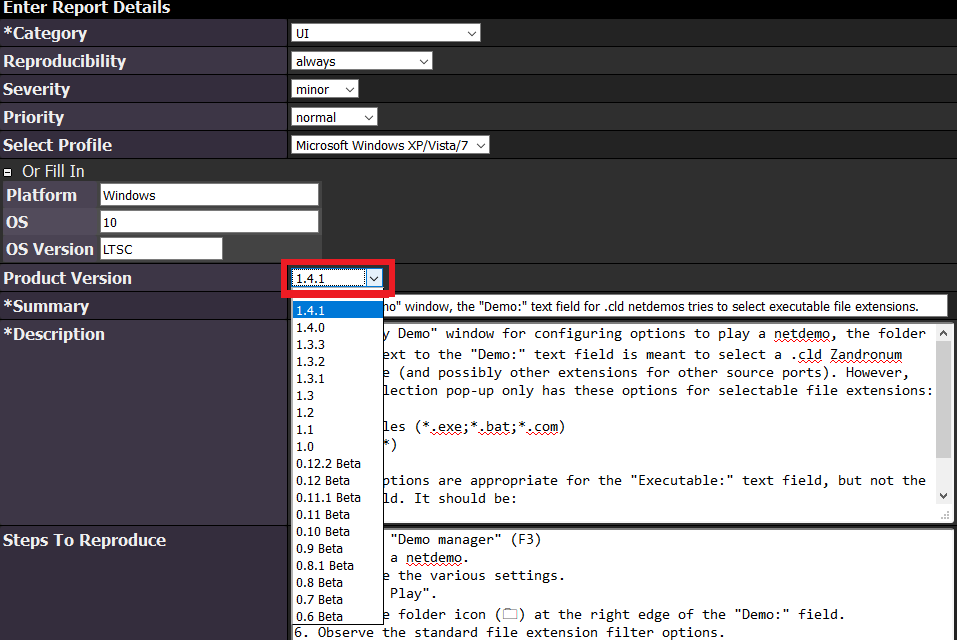Screen dimensions: 957x640
Task: Select version 1.3.3 from the list
Action: [310, 344]
